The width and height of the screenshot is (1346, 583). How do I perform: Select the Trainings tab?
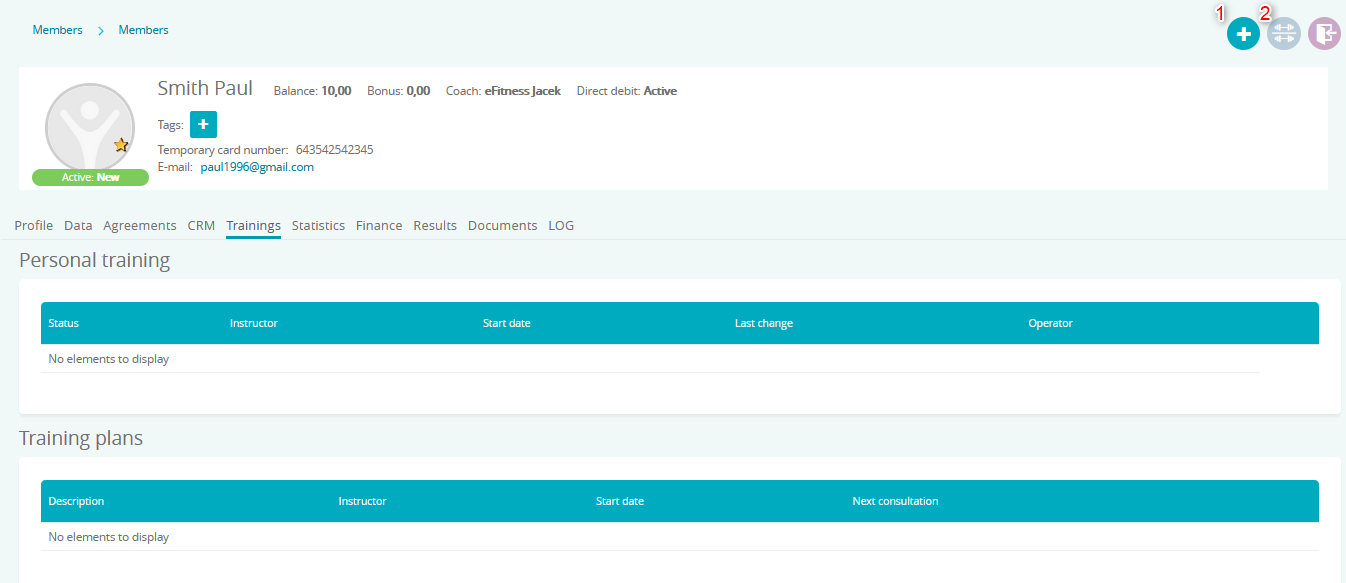click(x=253, y=226)
